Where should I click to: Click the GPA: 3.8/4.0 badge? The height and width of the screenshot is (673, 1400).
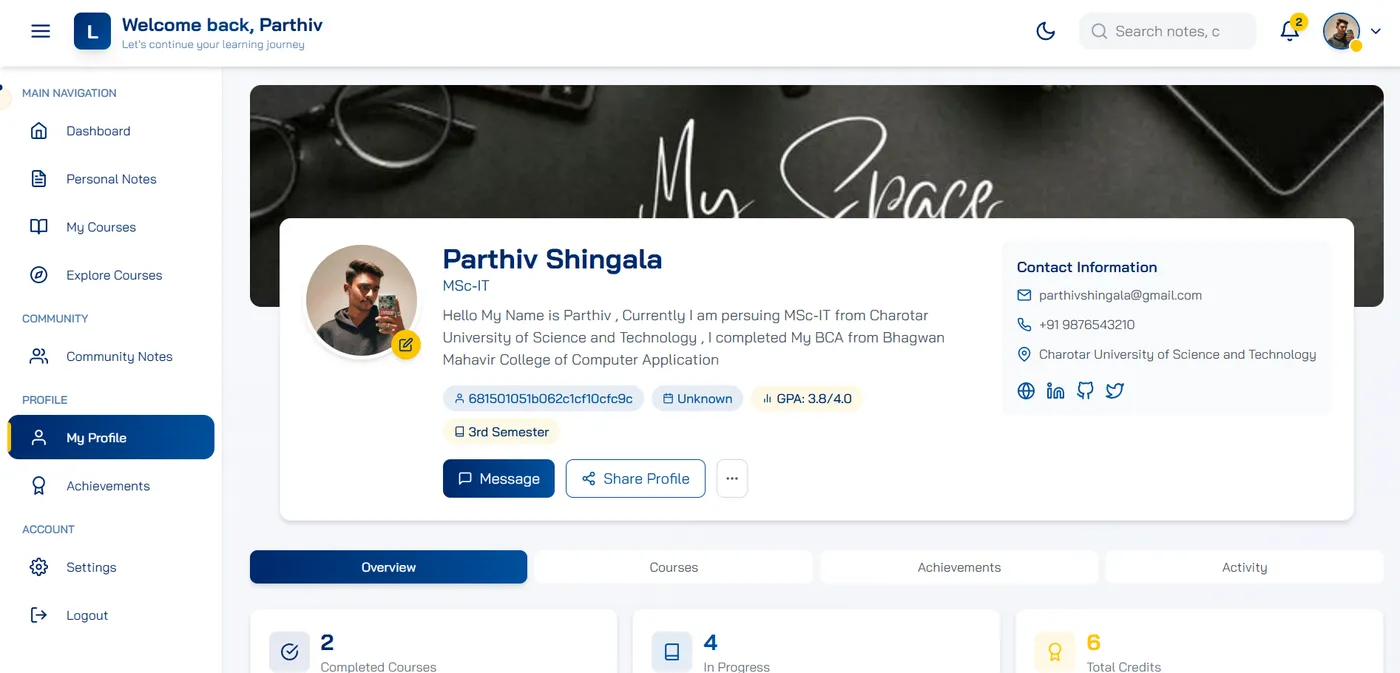(806, 398)
